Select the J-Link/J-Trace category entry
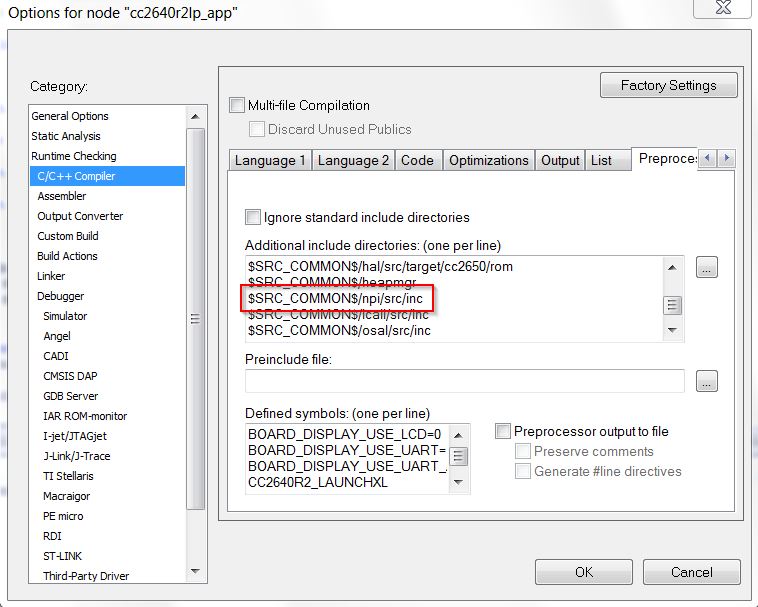The height and width of the screenshot is (607, 758). click(x=76, y=456)
